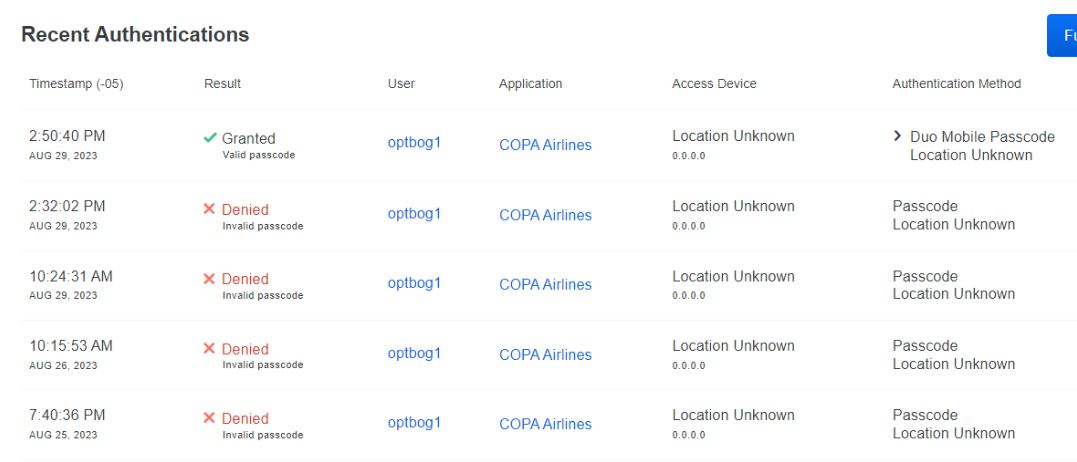Click the red X icon for 10:24:31 AM

(209, 278)
